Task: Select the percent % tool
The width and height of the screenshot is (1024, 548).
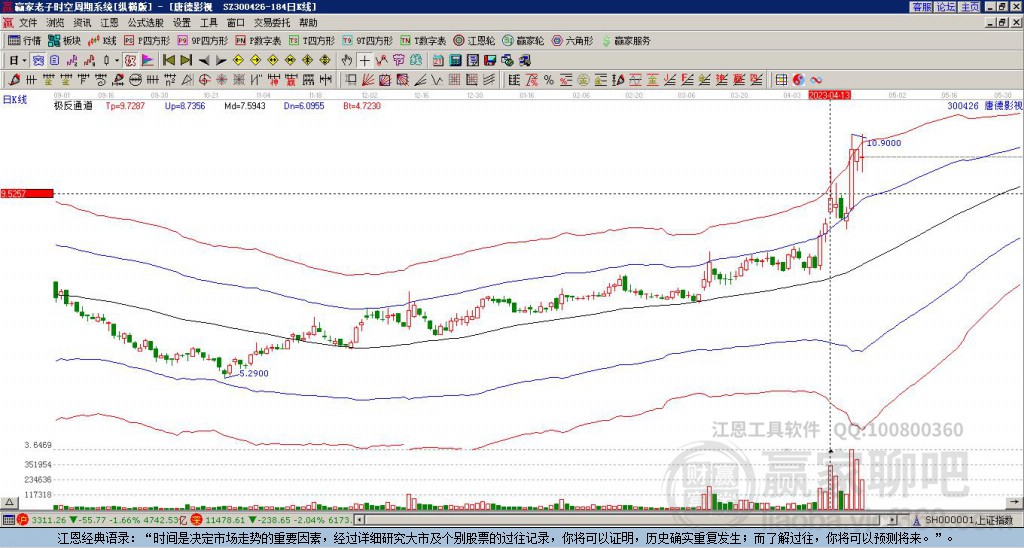Action: [x=549, y=80]
